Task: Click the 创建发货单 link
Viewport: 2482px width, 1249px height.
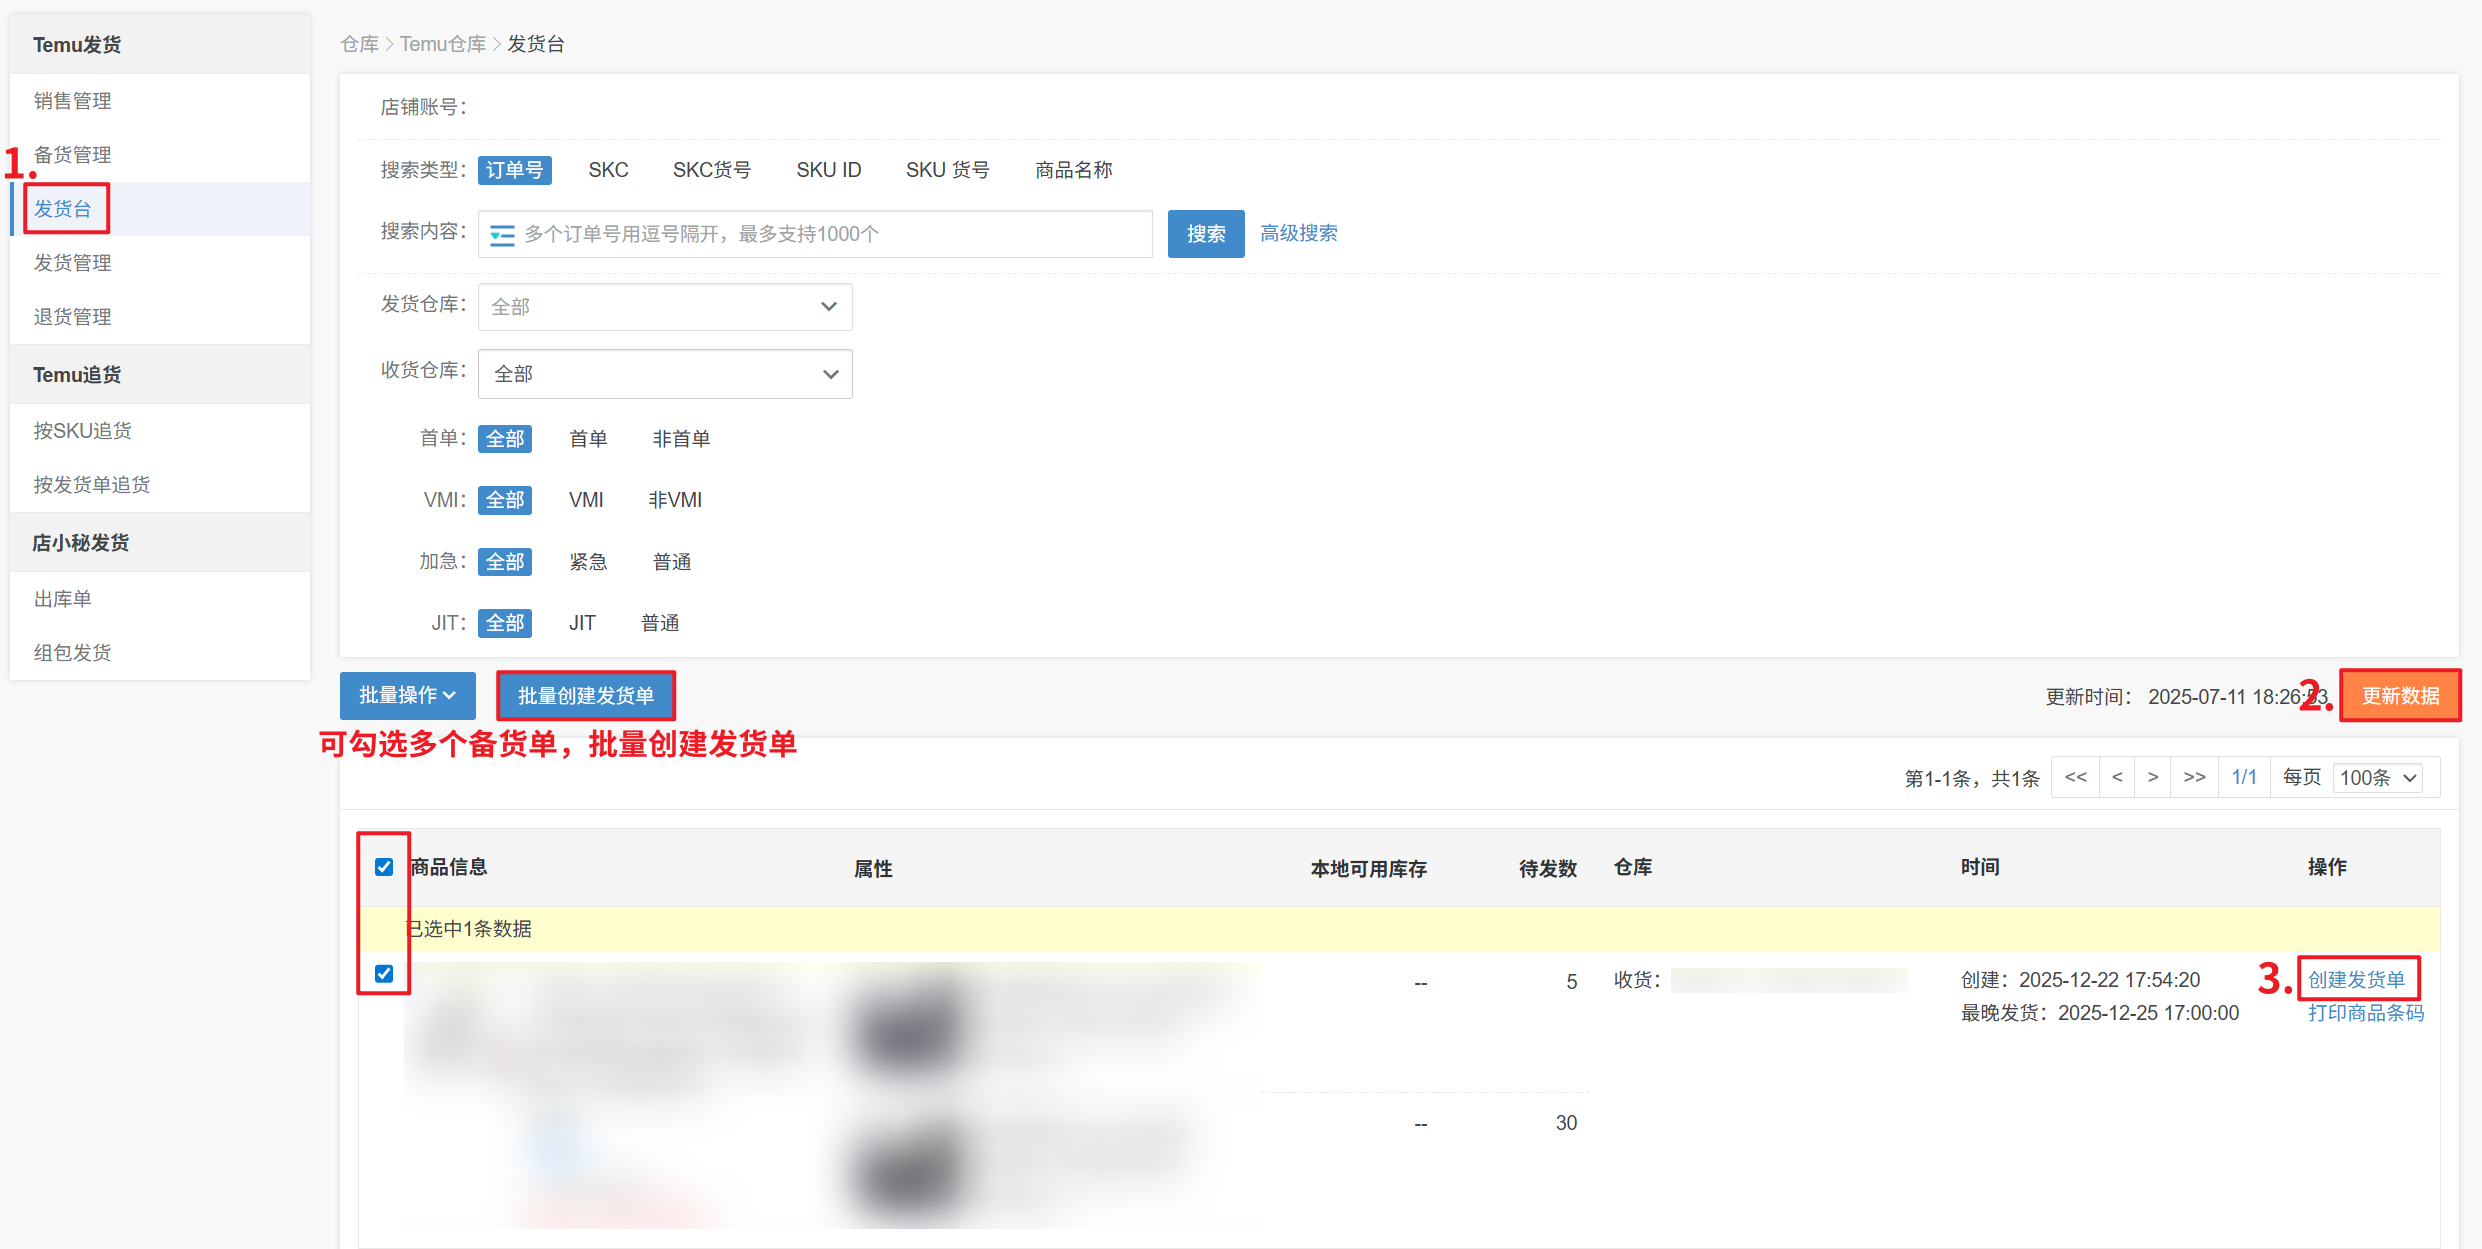Action: (2356, 980)
